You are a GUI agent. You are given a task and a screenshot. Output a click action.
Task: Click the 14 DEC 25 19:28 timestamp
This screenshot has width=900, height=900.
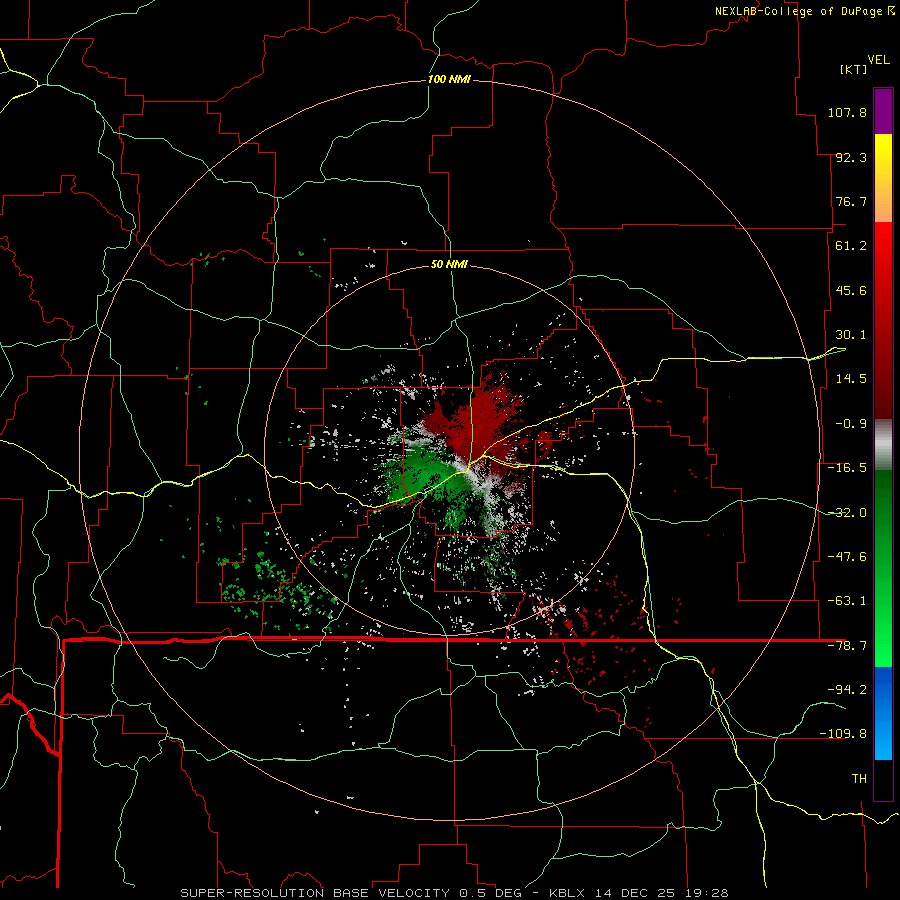661,893
